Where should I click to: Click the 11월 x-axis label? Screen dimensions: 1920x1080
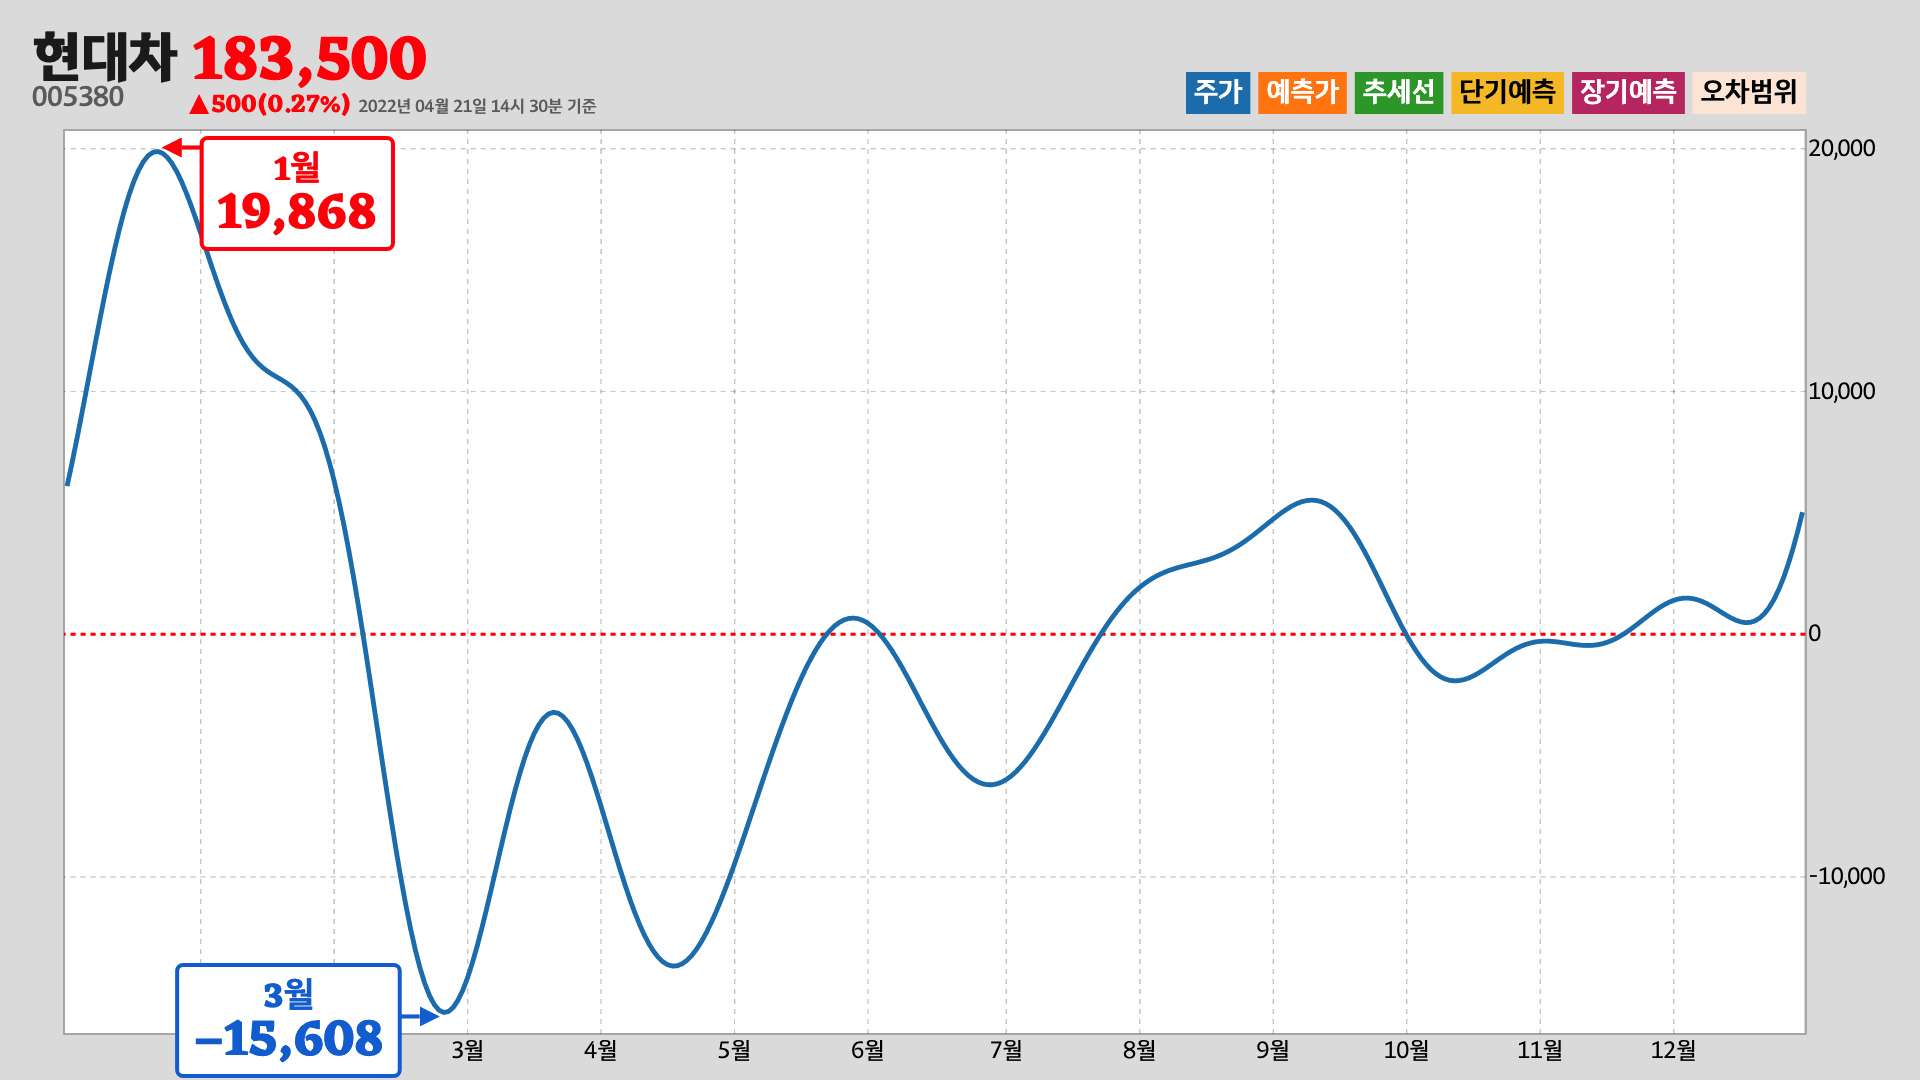1539,1050
